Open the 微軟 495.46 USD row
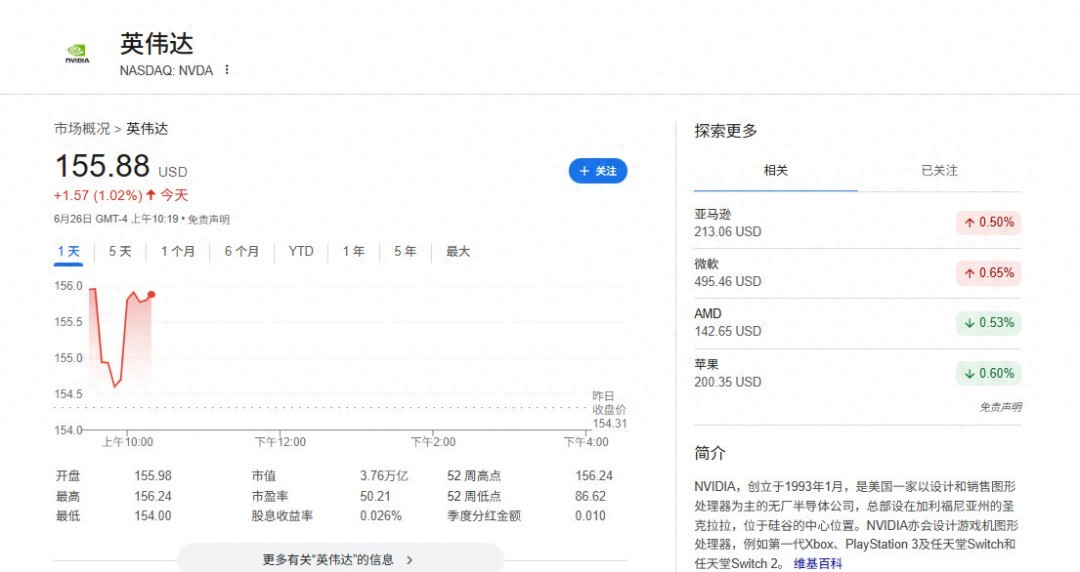Screen dimensions: 1080x572 point(858,273)
